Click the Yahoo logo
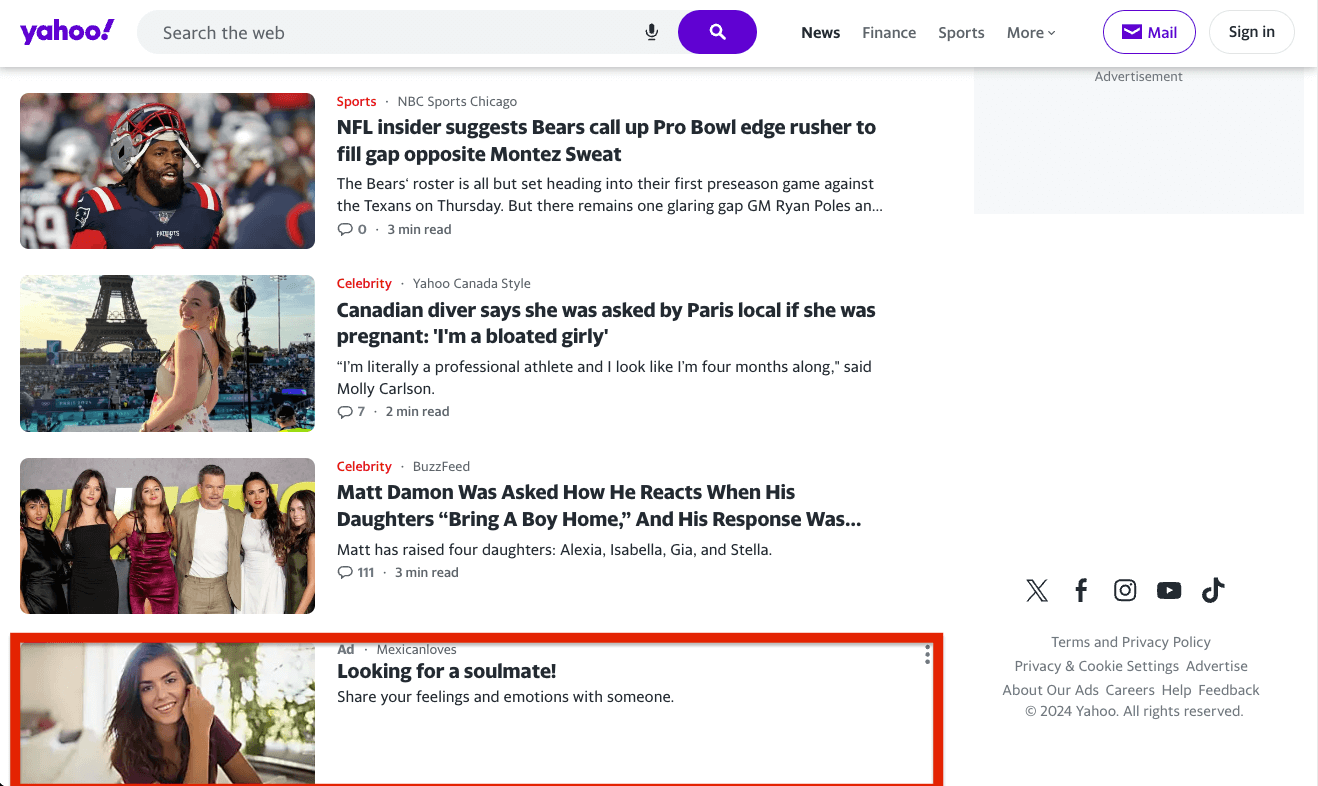The height and width of the screenshot is (786, 1318). pyautogui.click(x=66, y=31)
